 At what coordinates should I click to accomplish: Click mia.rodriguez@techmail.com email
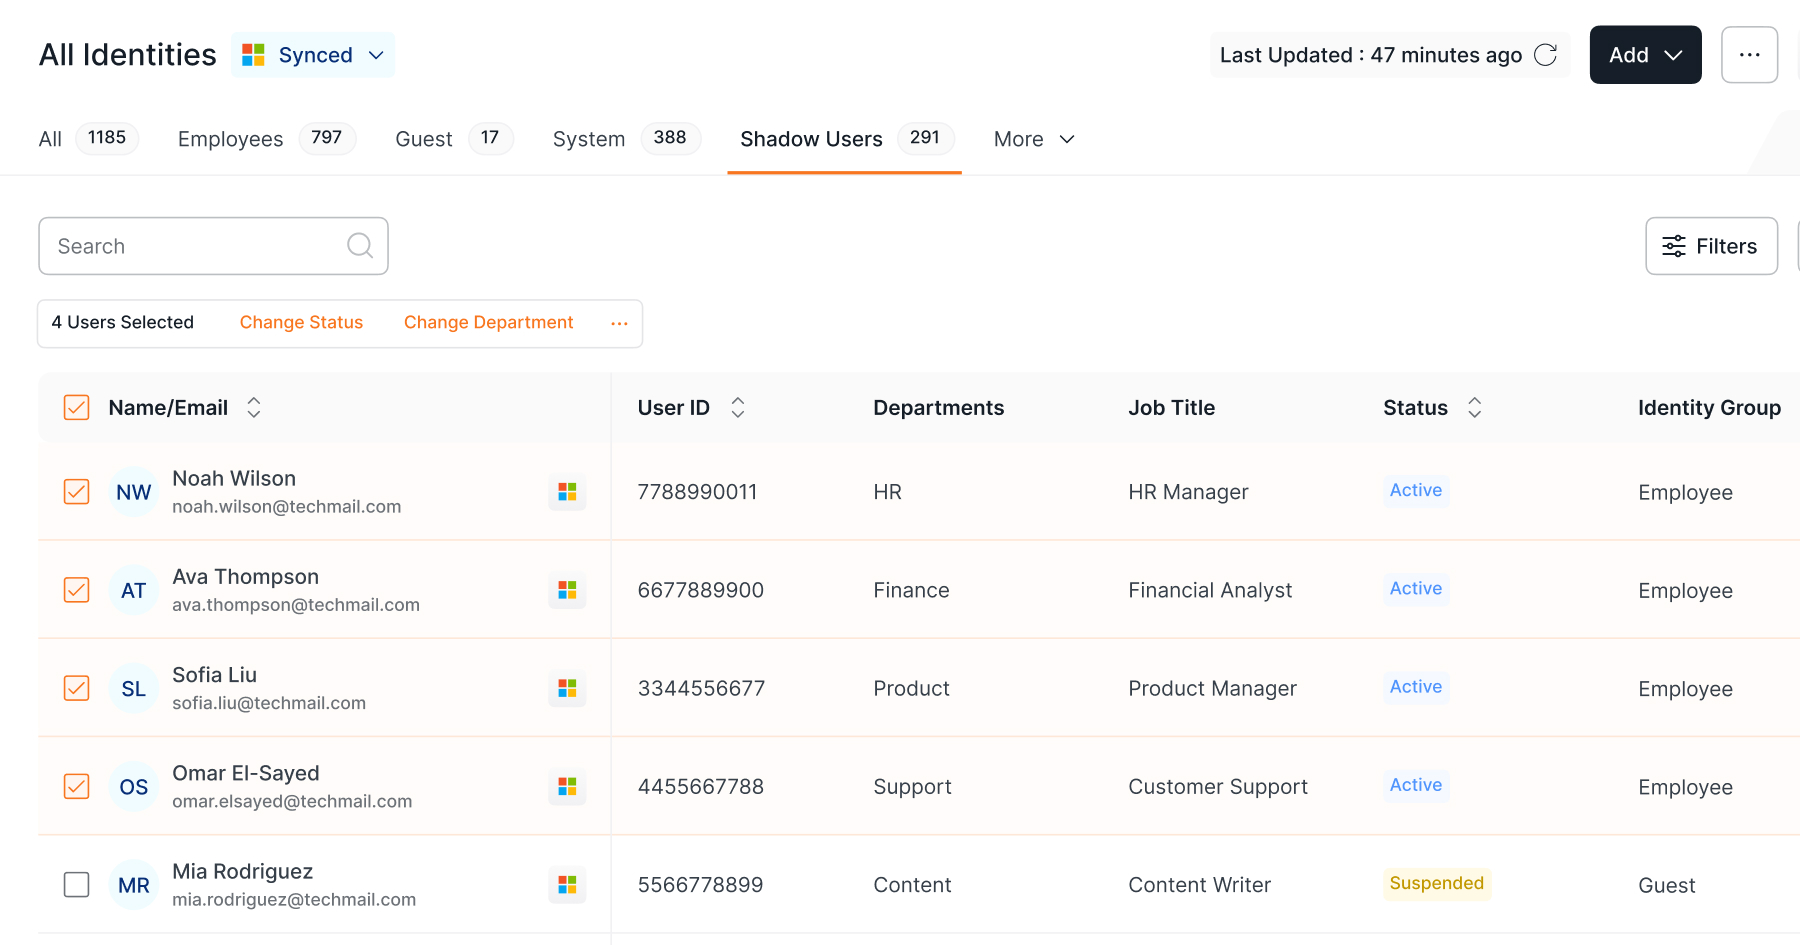coord(294,900)
